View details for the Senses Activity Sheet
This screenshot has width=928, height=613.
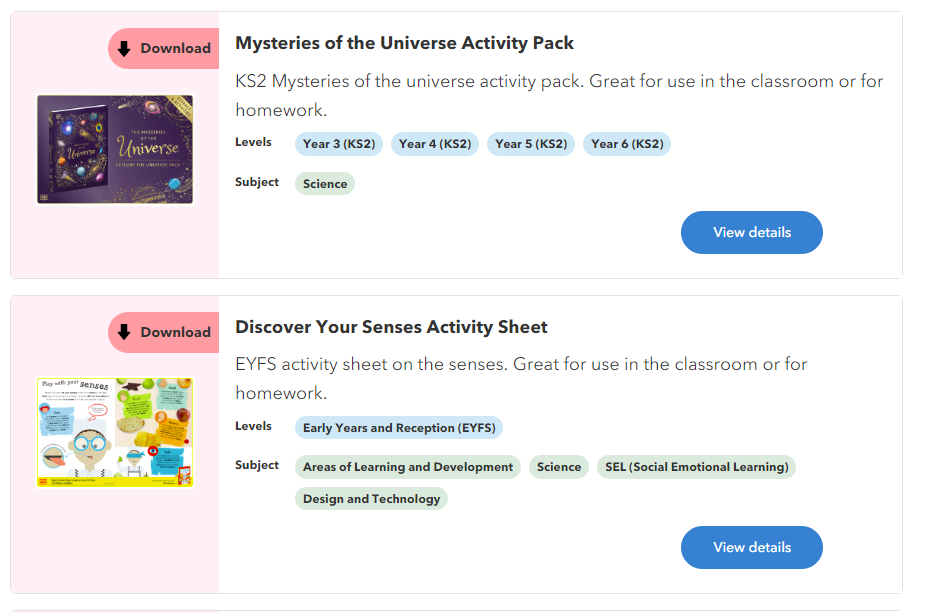pos(751,547)
